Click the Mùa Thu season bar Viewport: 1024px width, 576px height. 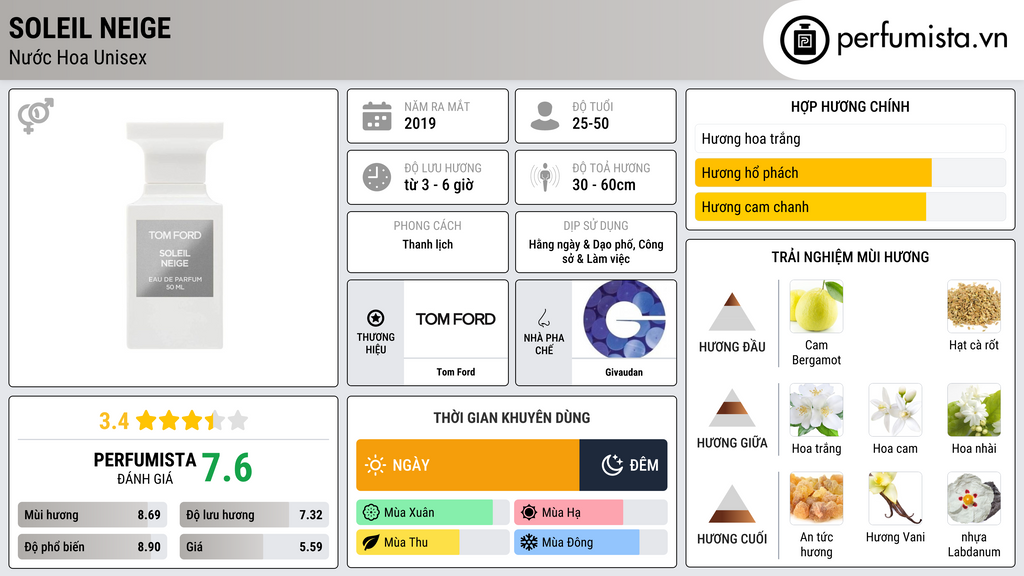(x=432, y=543)
